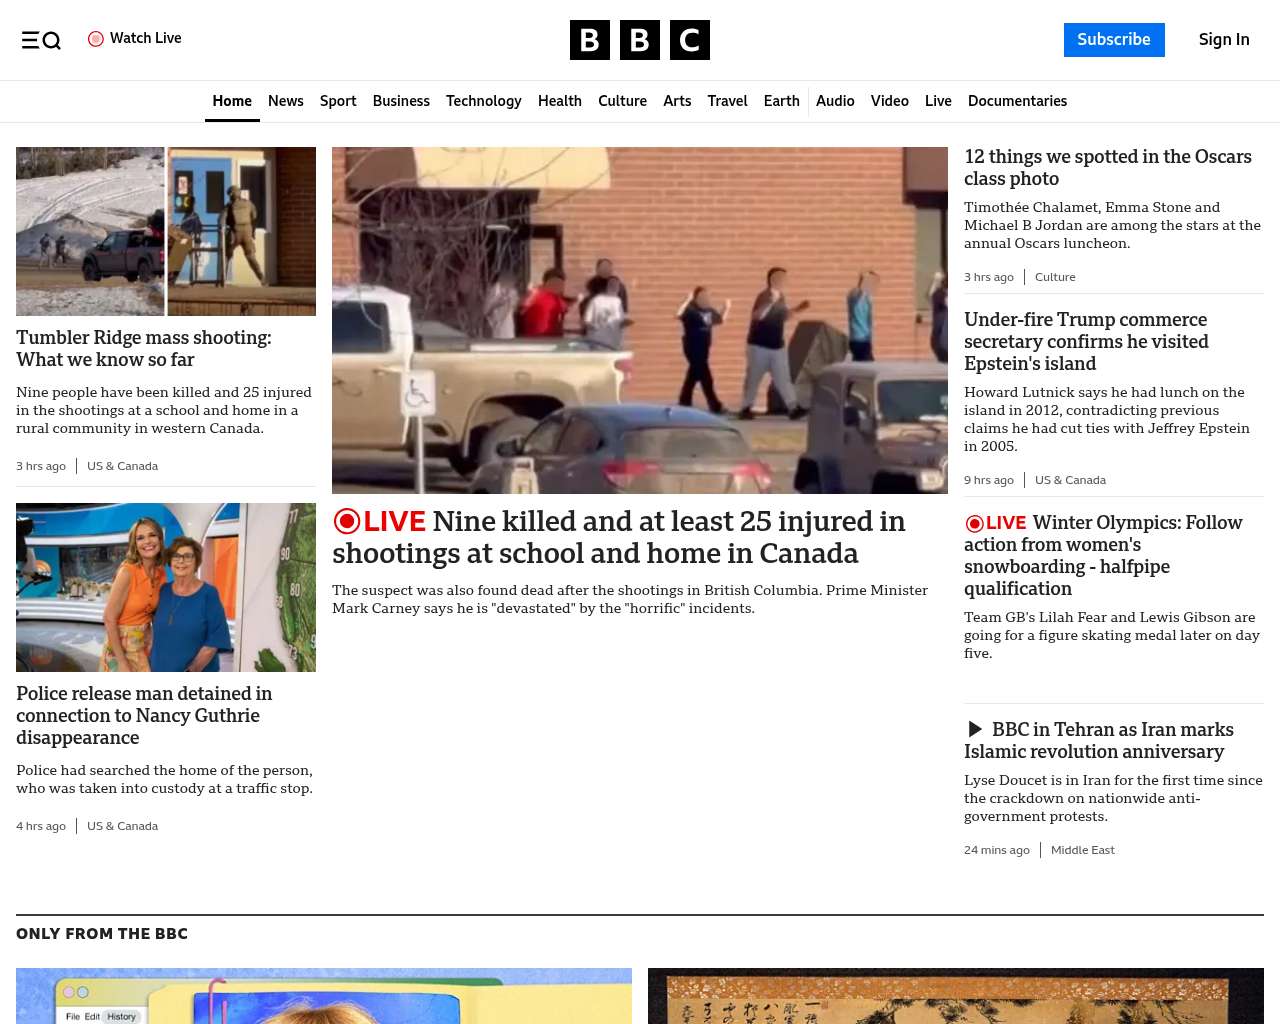Open BBC in Tehran video story
This screenshot has height=1024, width=1280.
tap(1099, 741)
